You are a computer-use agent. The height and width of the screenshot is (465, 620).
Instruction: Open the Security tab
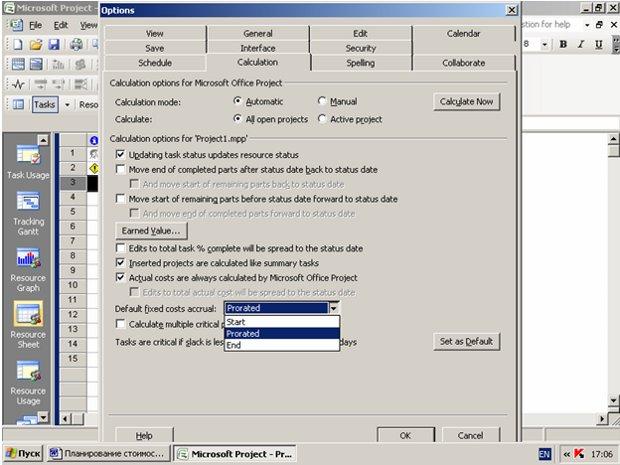point(361,48)
